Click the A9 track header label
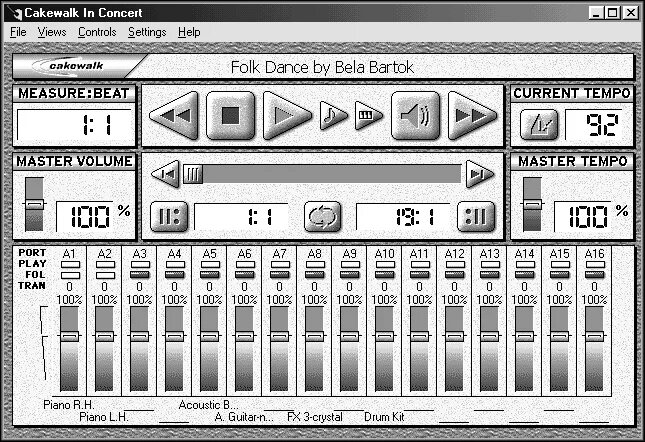Viewport: 645px width, 442px height. click(349, 254)
